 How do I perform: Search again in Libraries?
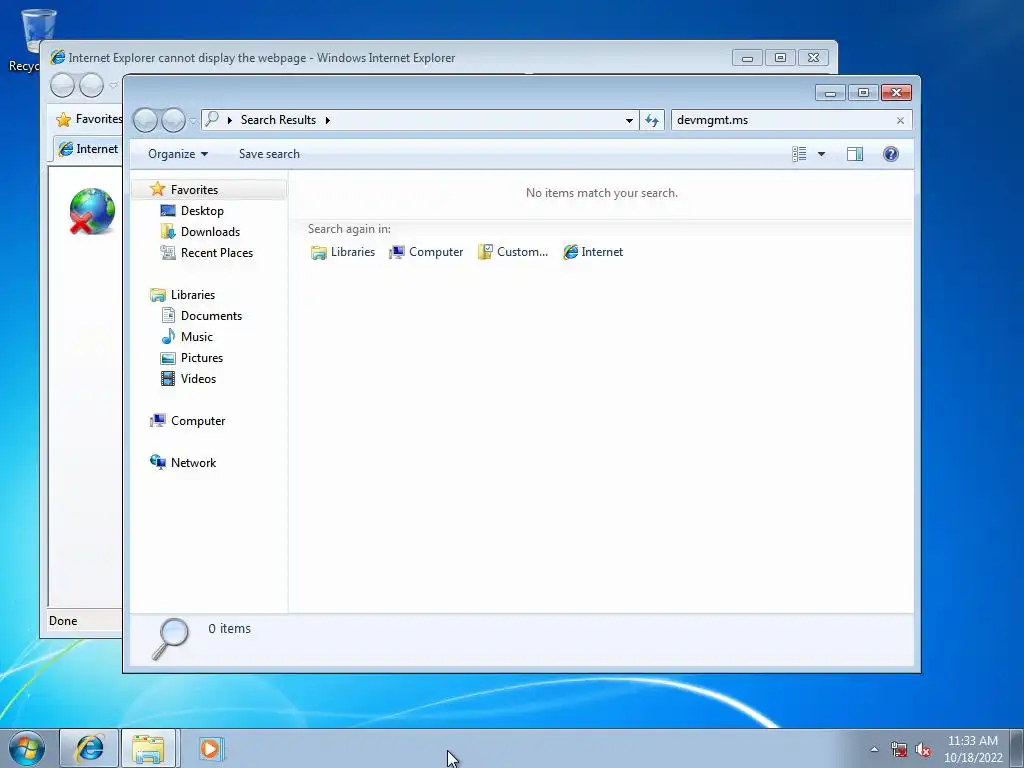(343, 252)
